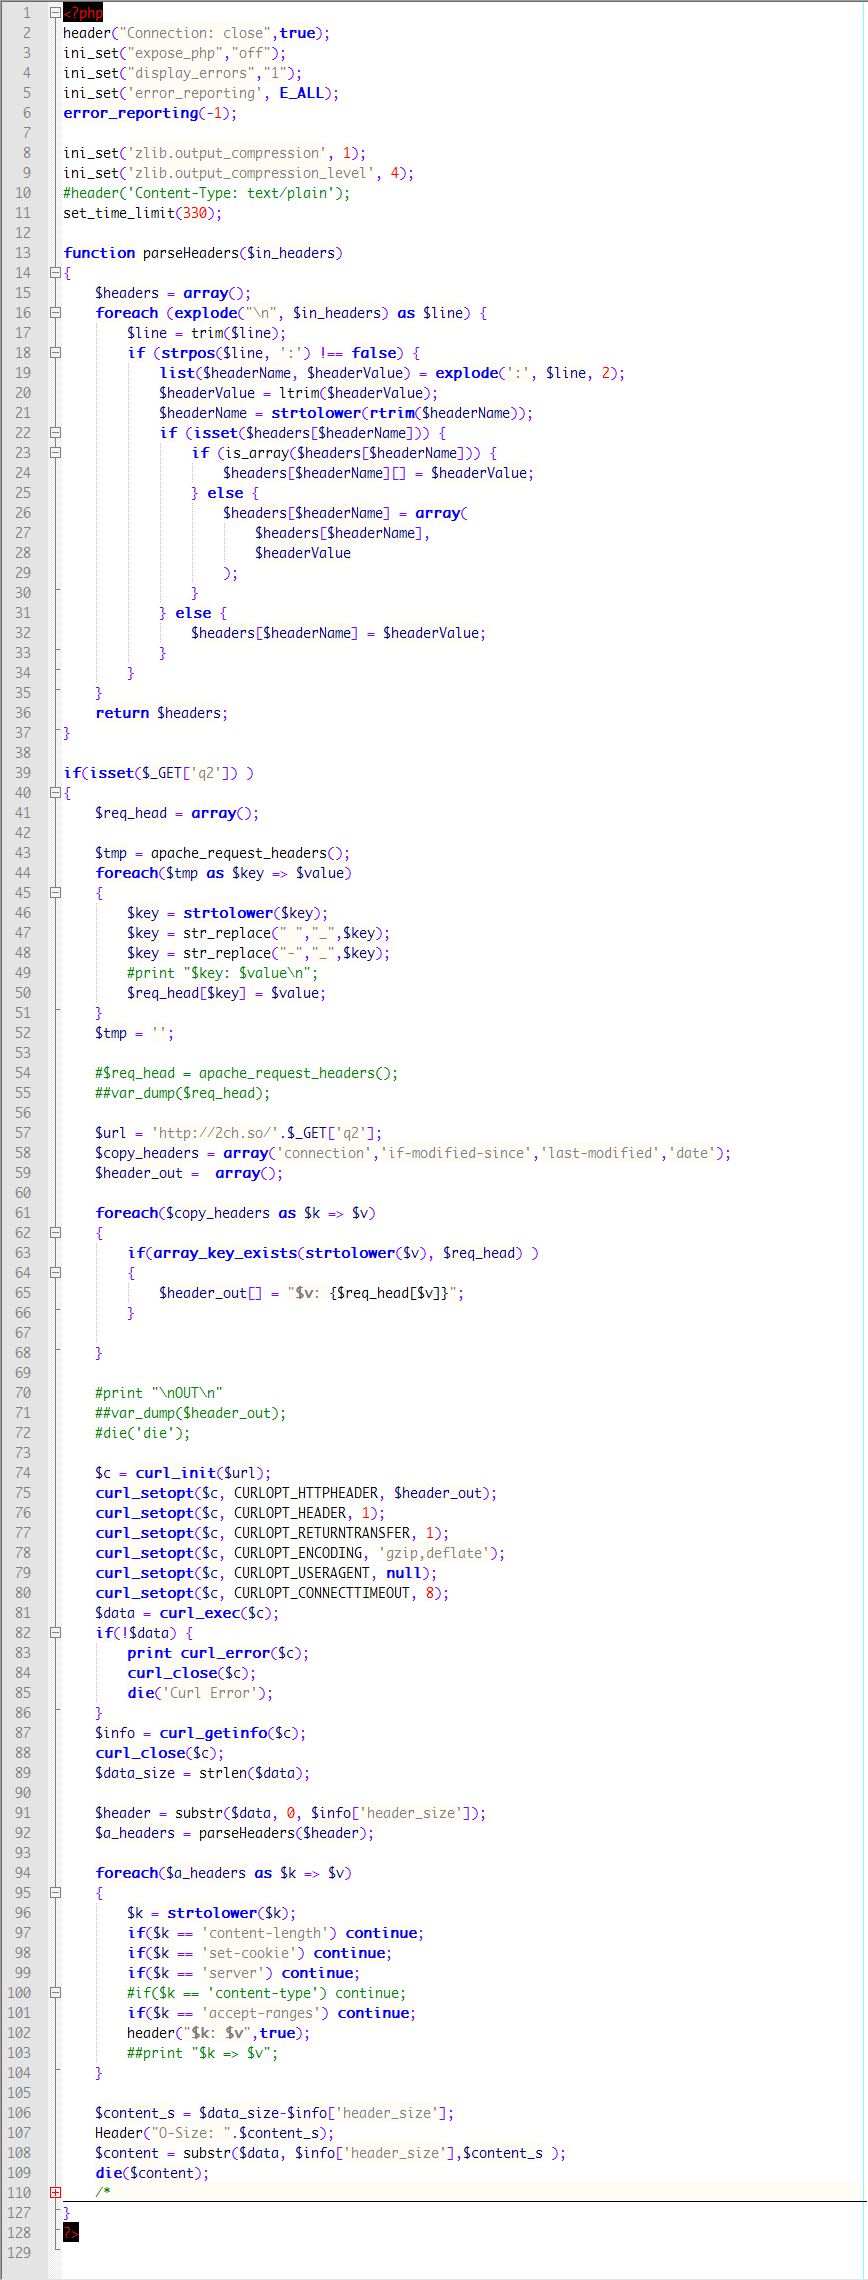Click line number 129 in the gutter
868x2280 pixels.
[x=19, y=2253]
